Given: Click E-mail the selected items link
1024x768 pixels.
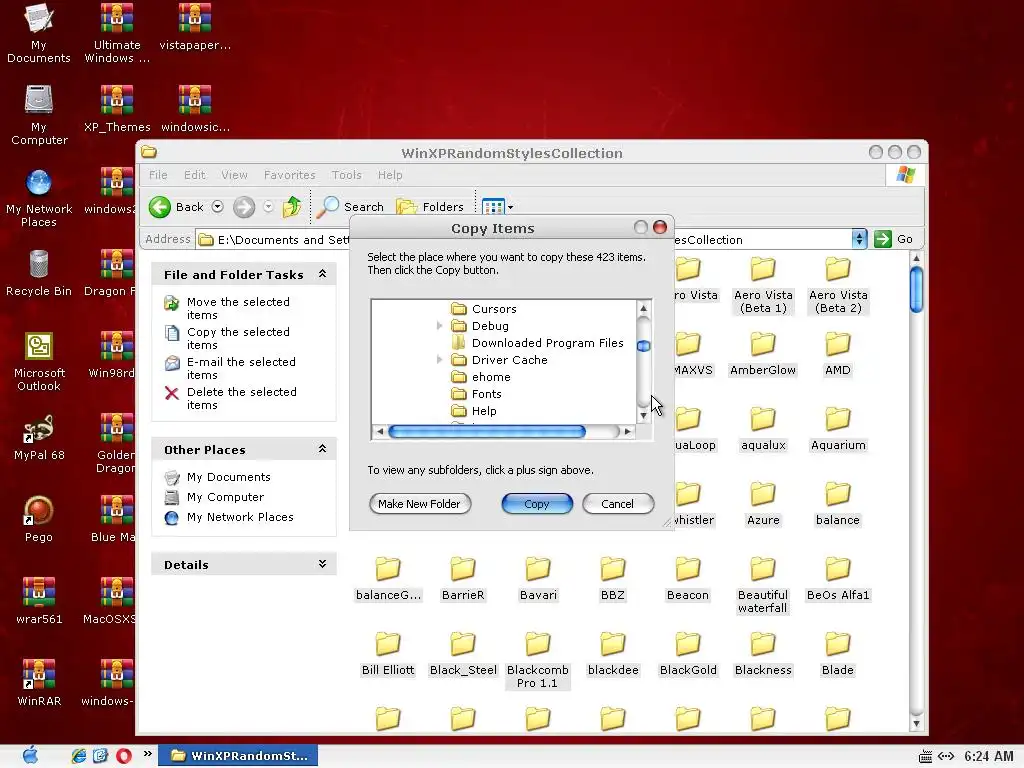Looking at the screenshot, I should tap(241, 368).
